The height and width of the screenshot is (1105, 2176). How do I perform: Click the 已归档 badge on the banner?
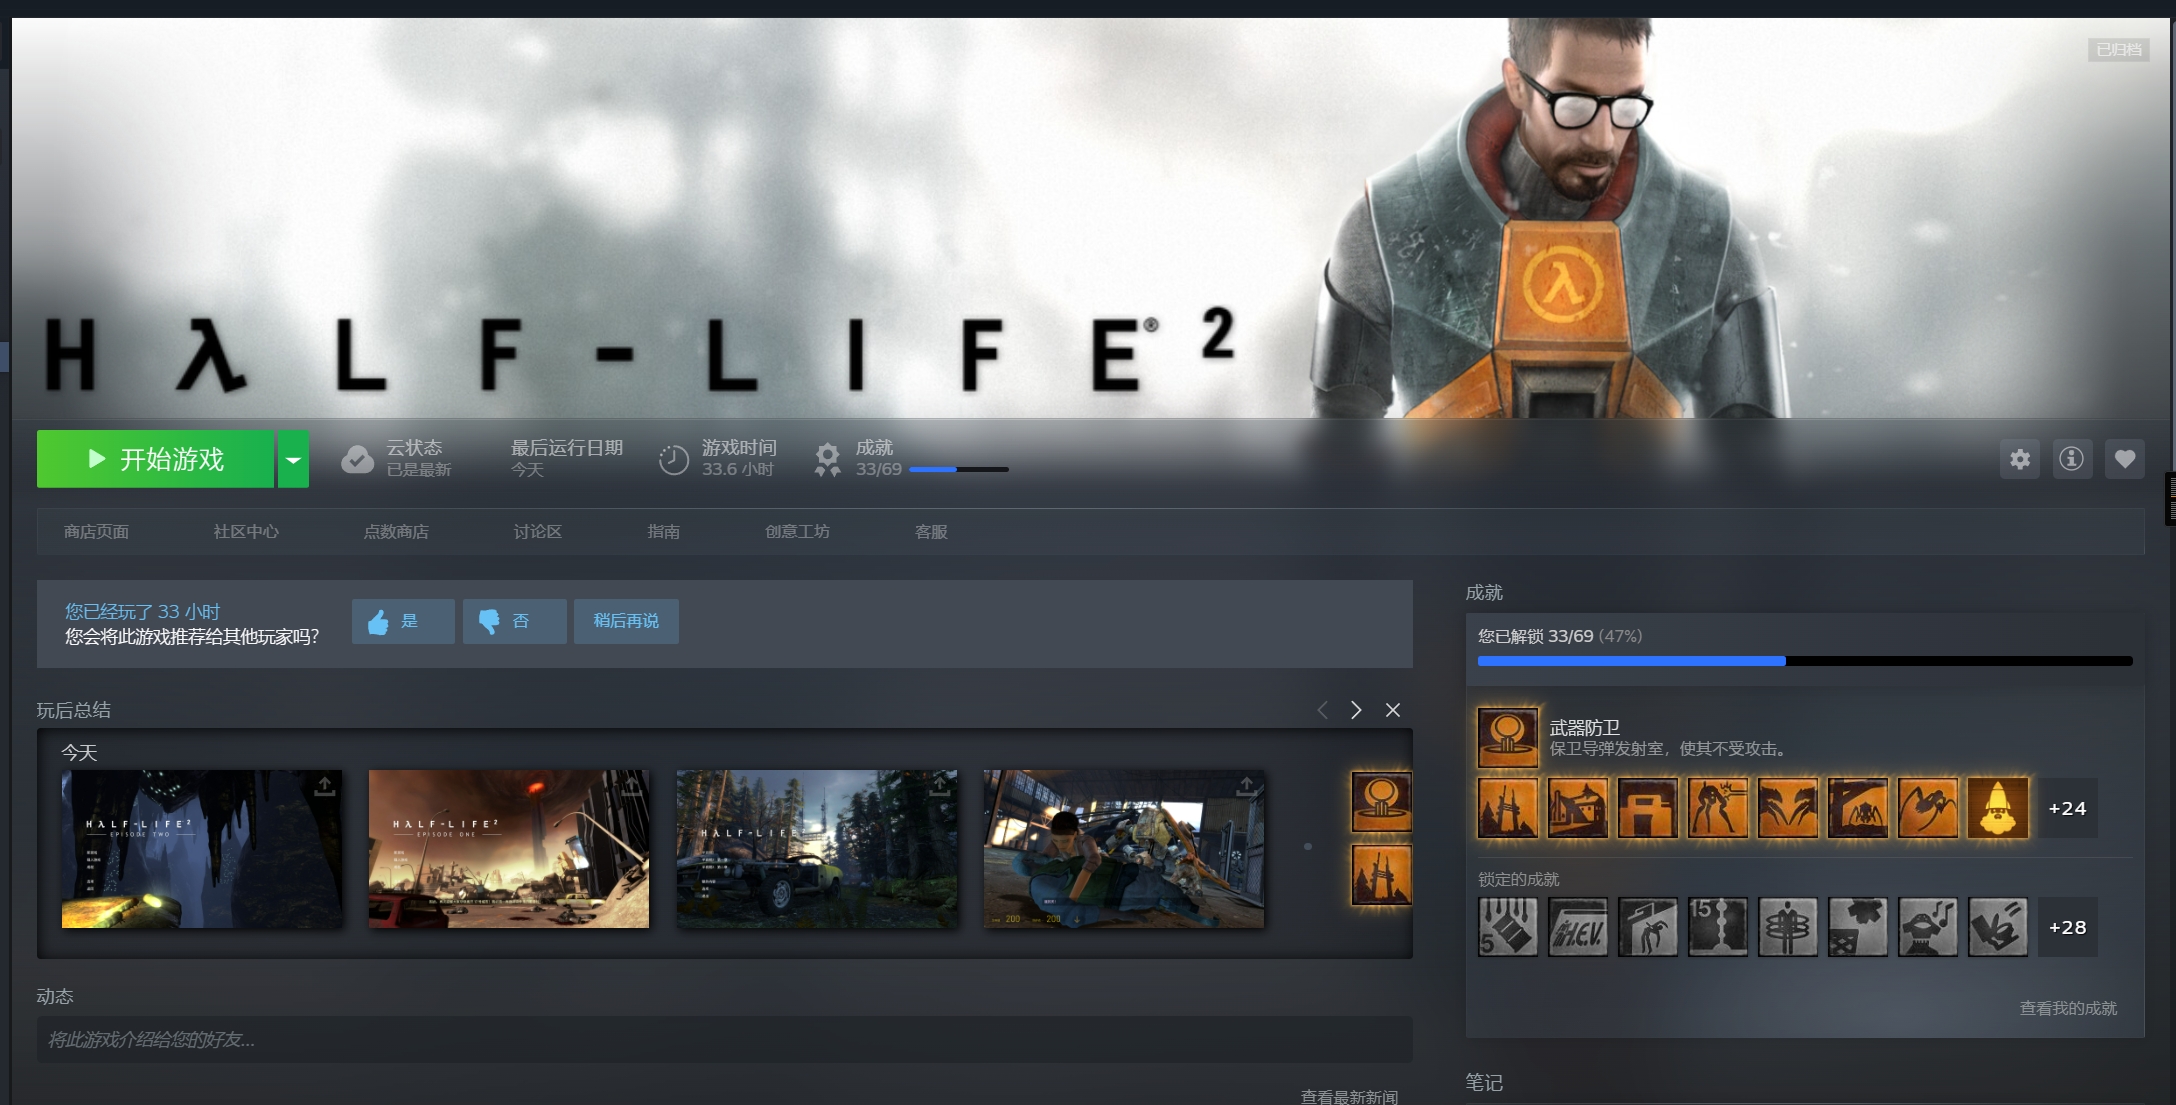2119,50
